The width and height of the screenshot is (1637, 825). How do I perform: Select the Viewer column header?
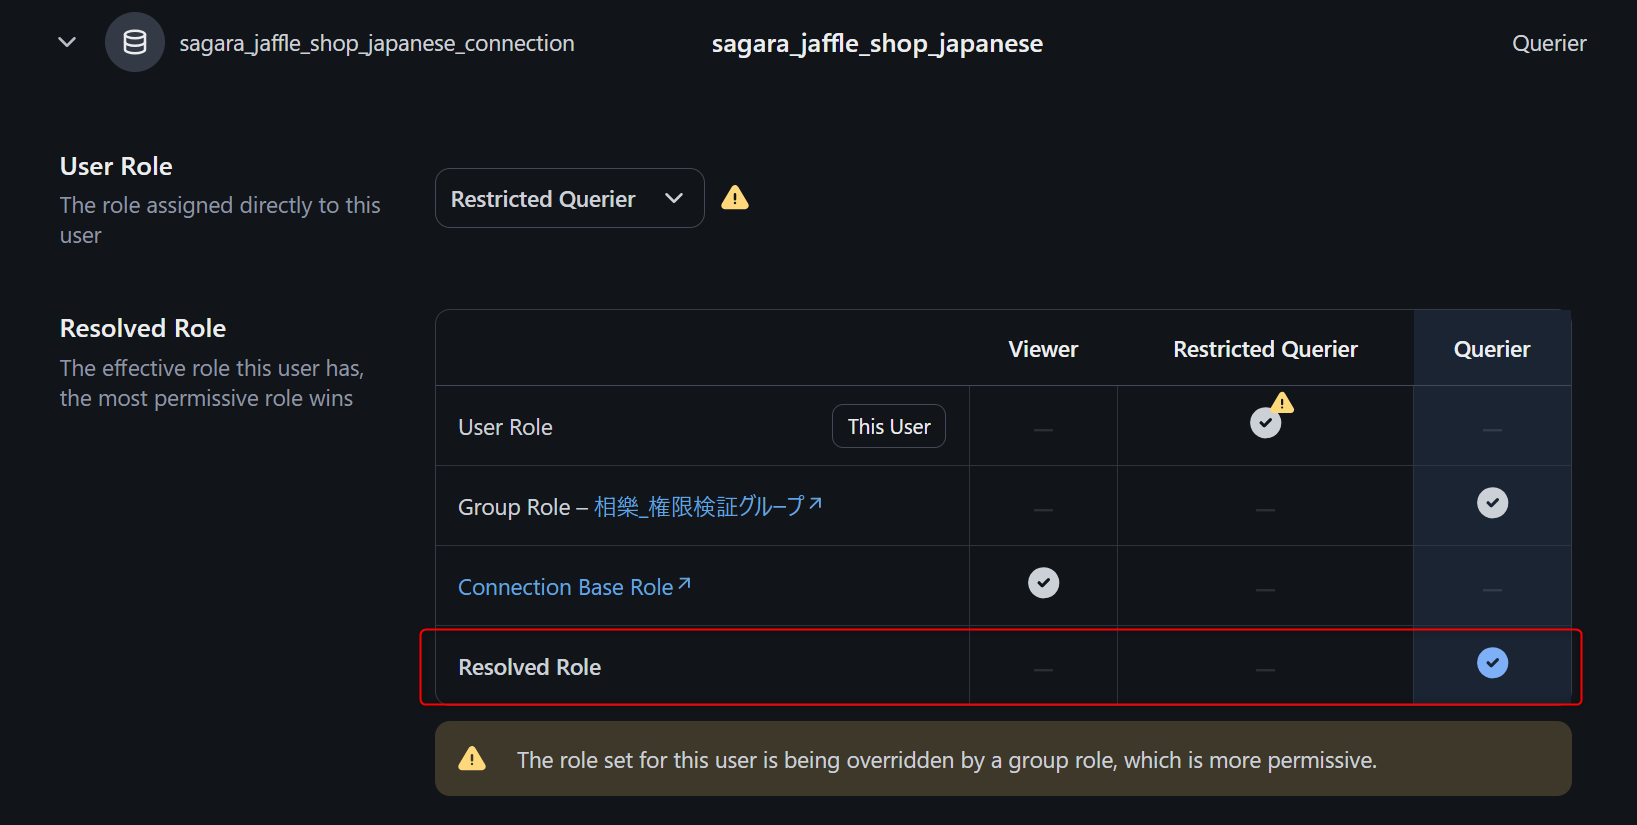tap(1043, 349)
